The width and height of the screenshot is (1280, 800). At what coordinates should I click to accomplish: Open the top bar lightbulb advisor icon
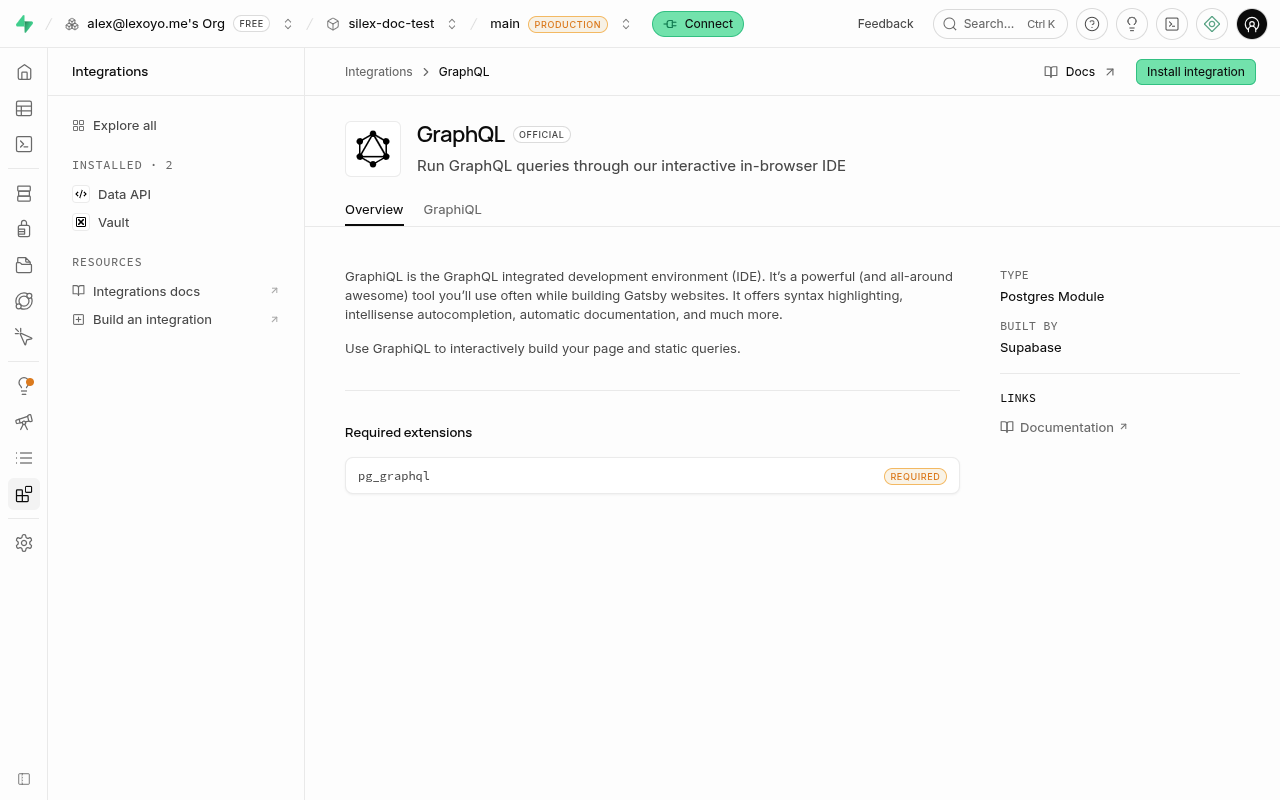[1132, 24]
